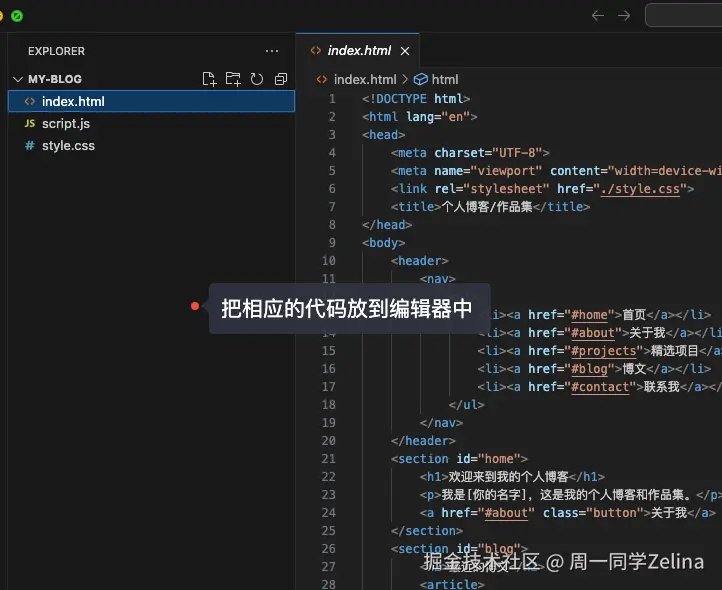The width and height of the screenshot is (722, 590).
Task: Click line number 20 in the gutter
Action: pos(328,441)
